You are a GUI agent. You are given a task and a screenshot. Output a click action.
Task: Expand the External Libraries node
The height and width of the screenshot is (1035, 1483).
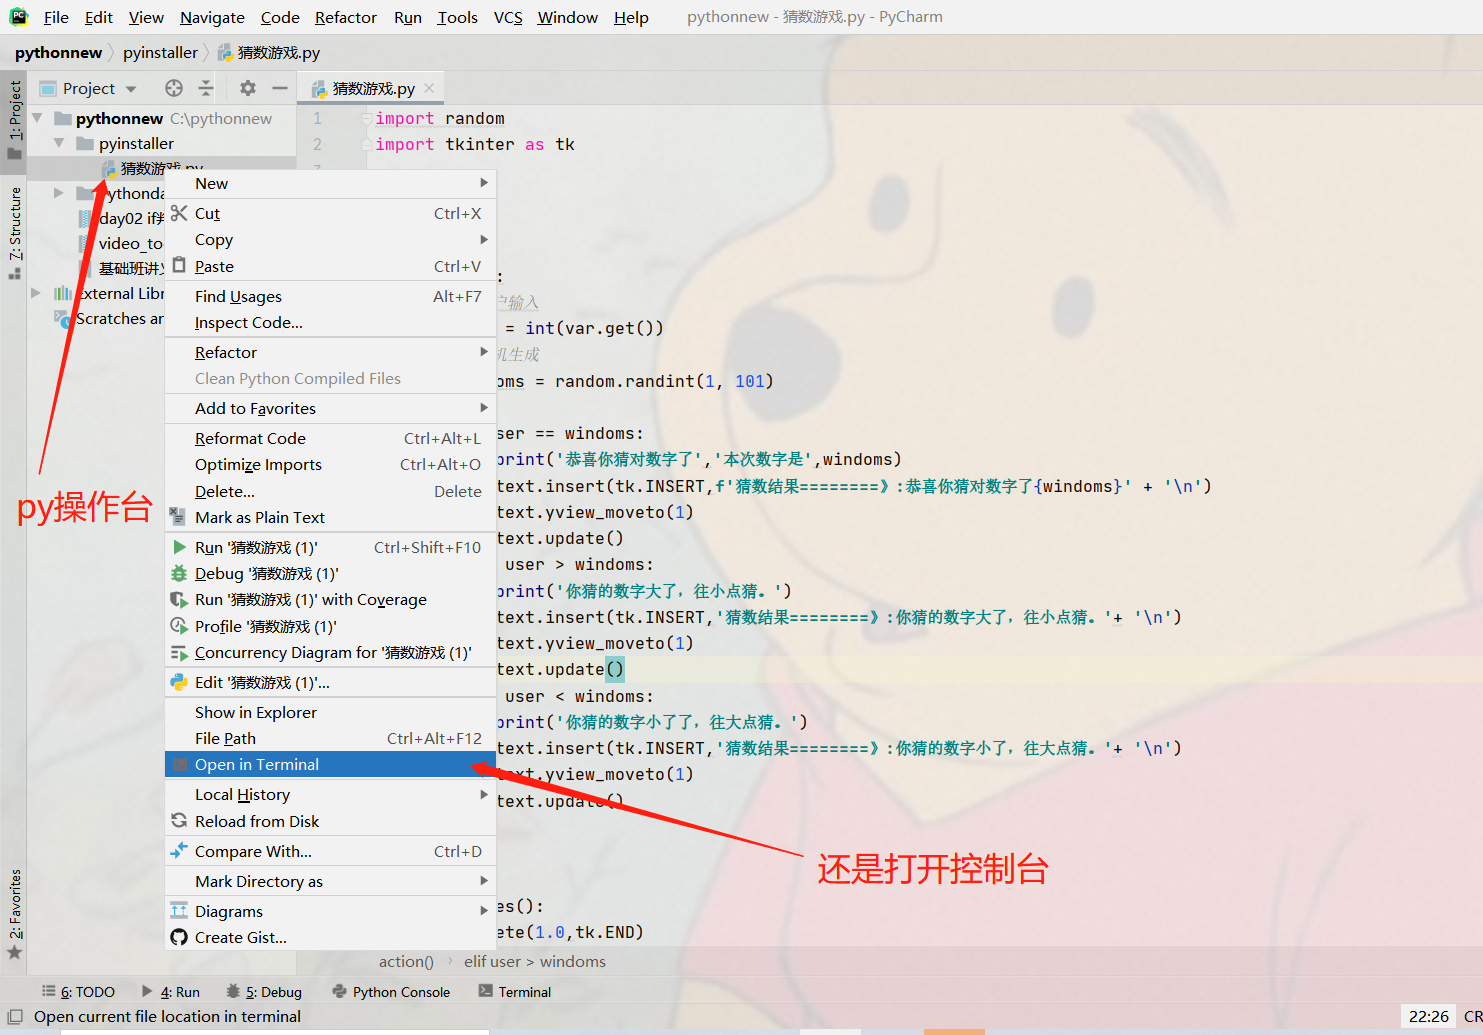[x=36, y=293]
